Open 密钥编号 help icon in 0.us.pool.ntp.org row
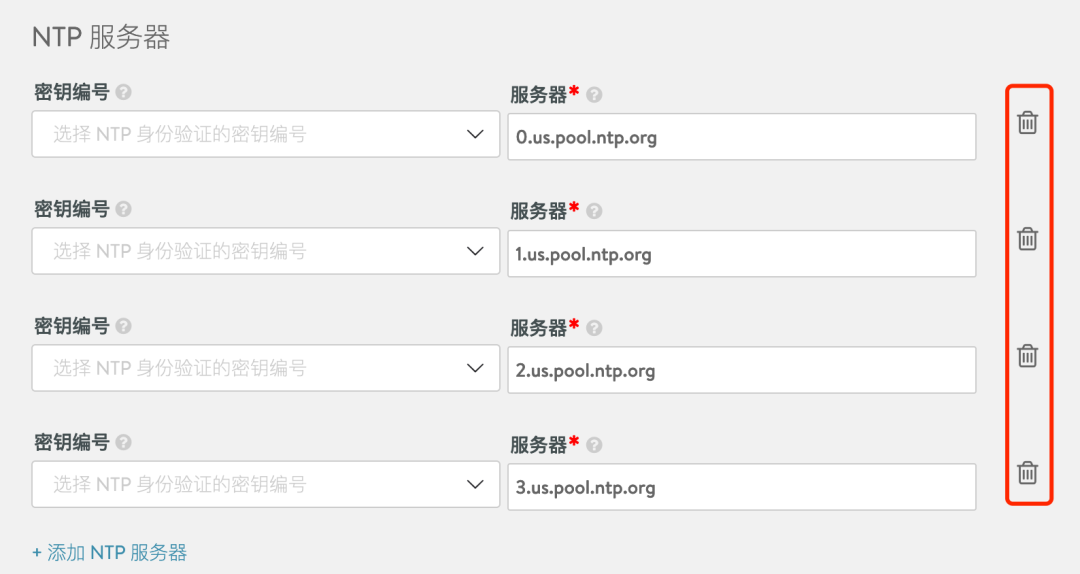Viewport: 1080px width, 574px height. point(123,92)
